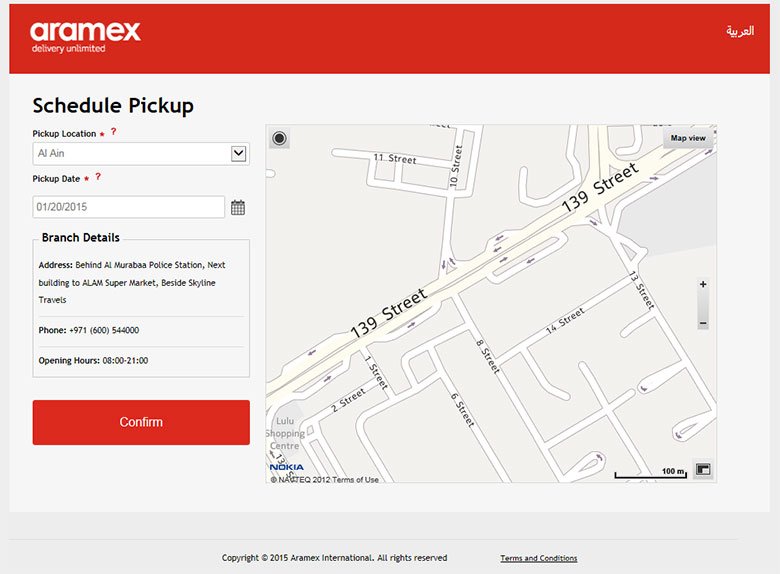This screenshot has height=574, width=780.
Task: Click the Confirm button
Action: [x=141, y=422]
